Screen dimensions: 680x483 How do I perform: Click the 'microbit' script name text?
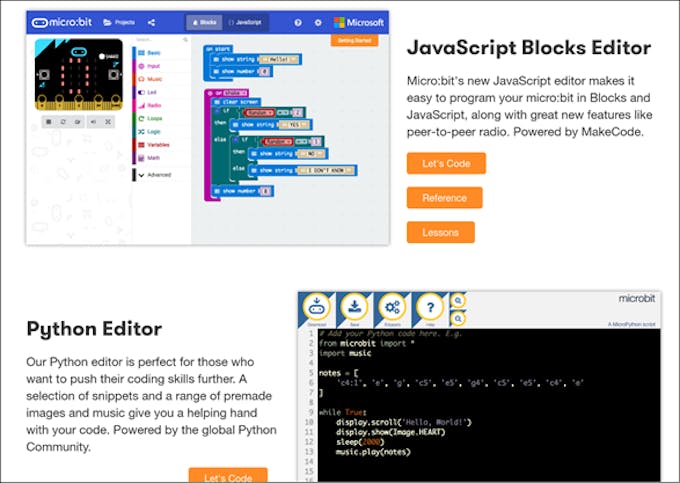click(x=637, y=298)
